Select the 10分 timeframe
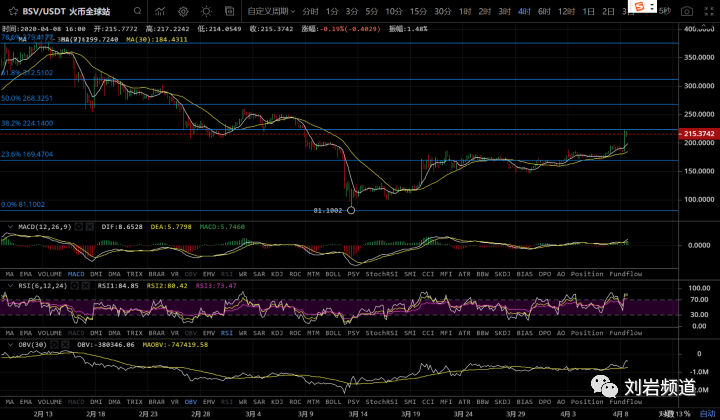The image size is (720, 420). coord(394,11)
